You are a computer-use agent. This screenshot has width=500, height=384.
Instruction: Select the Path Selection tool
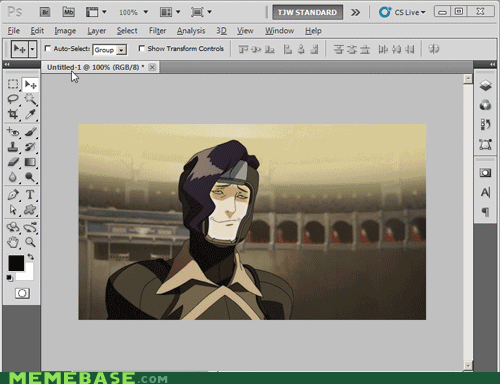point(13,210)
